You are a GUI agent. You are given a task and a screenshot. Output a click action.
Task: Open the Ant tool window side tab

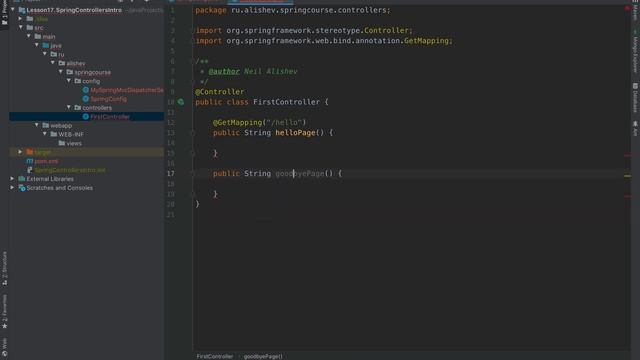point(635,128)
